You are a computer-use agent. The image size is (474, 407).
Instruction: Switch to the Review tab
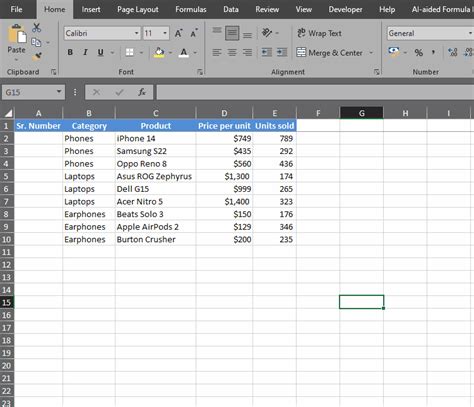coord(267,9)
